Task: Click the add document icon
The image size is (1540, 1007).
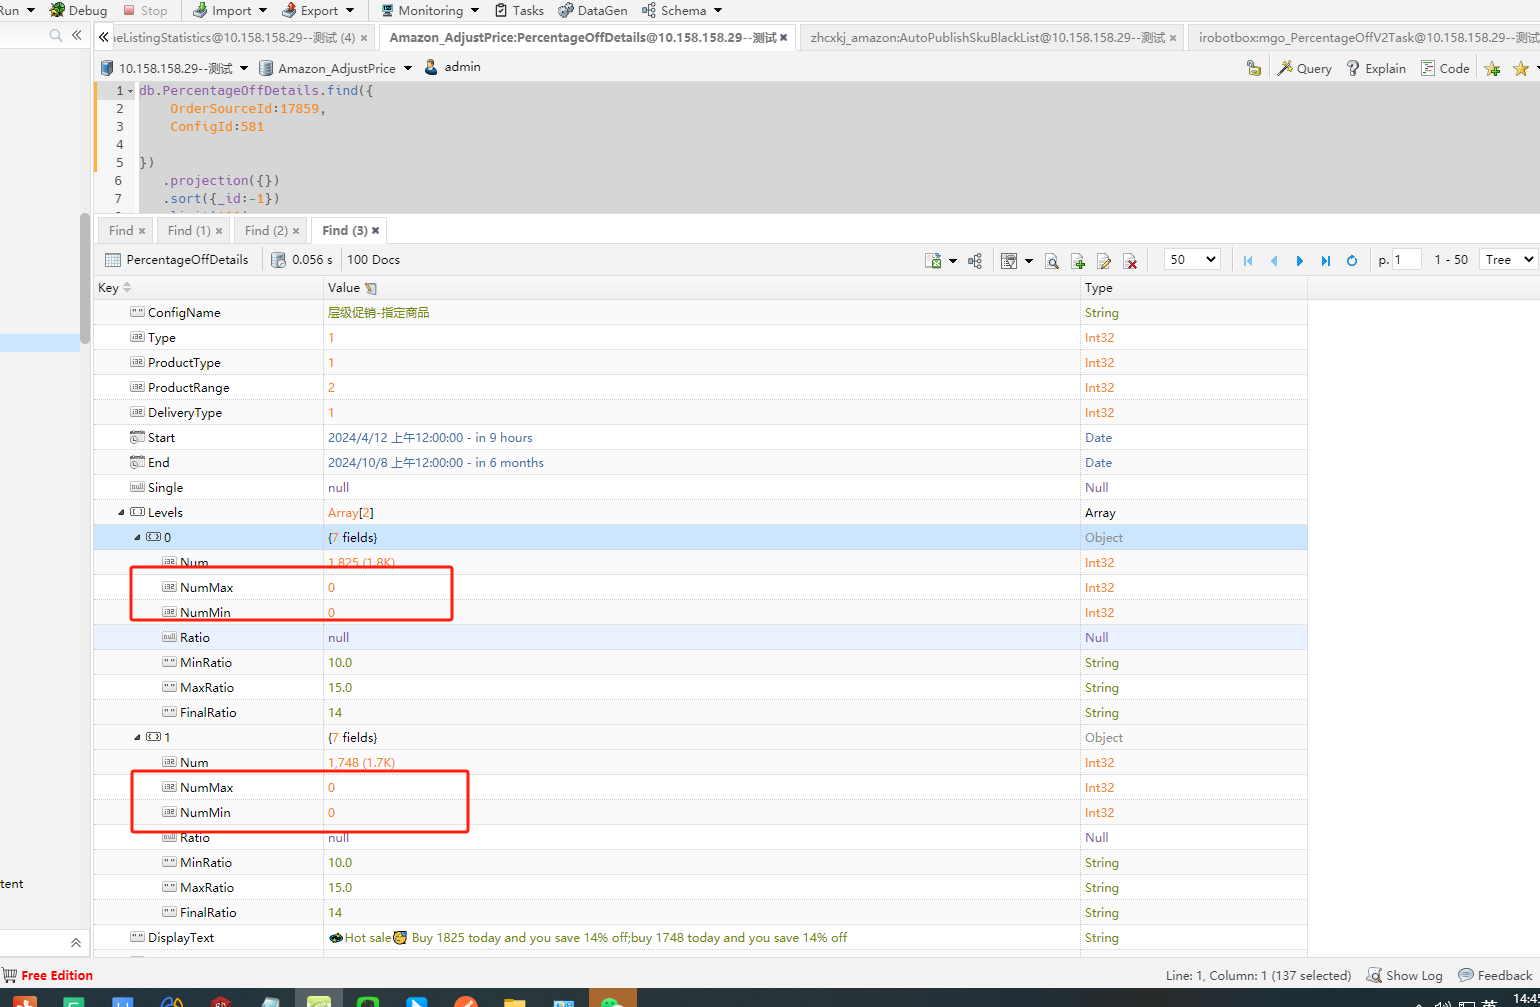Action: point(1078,260)
